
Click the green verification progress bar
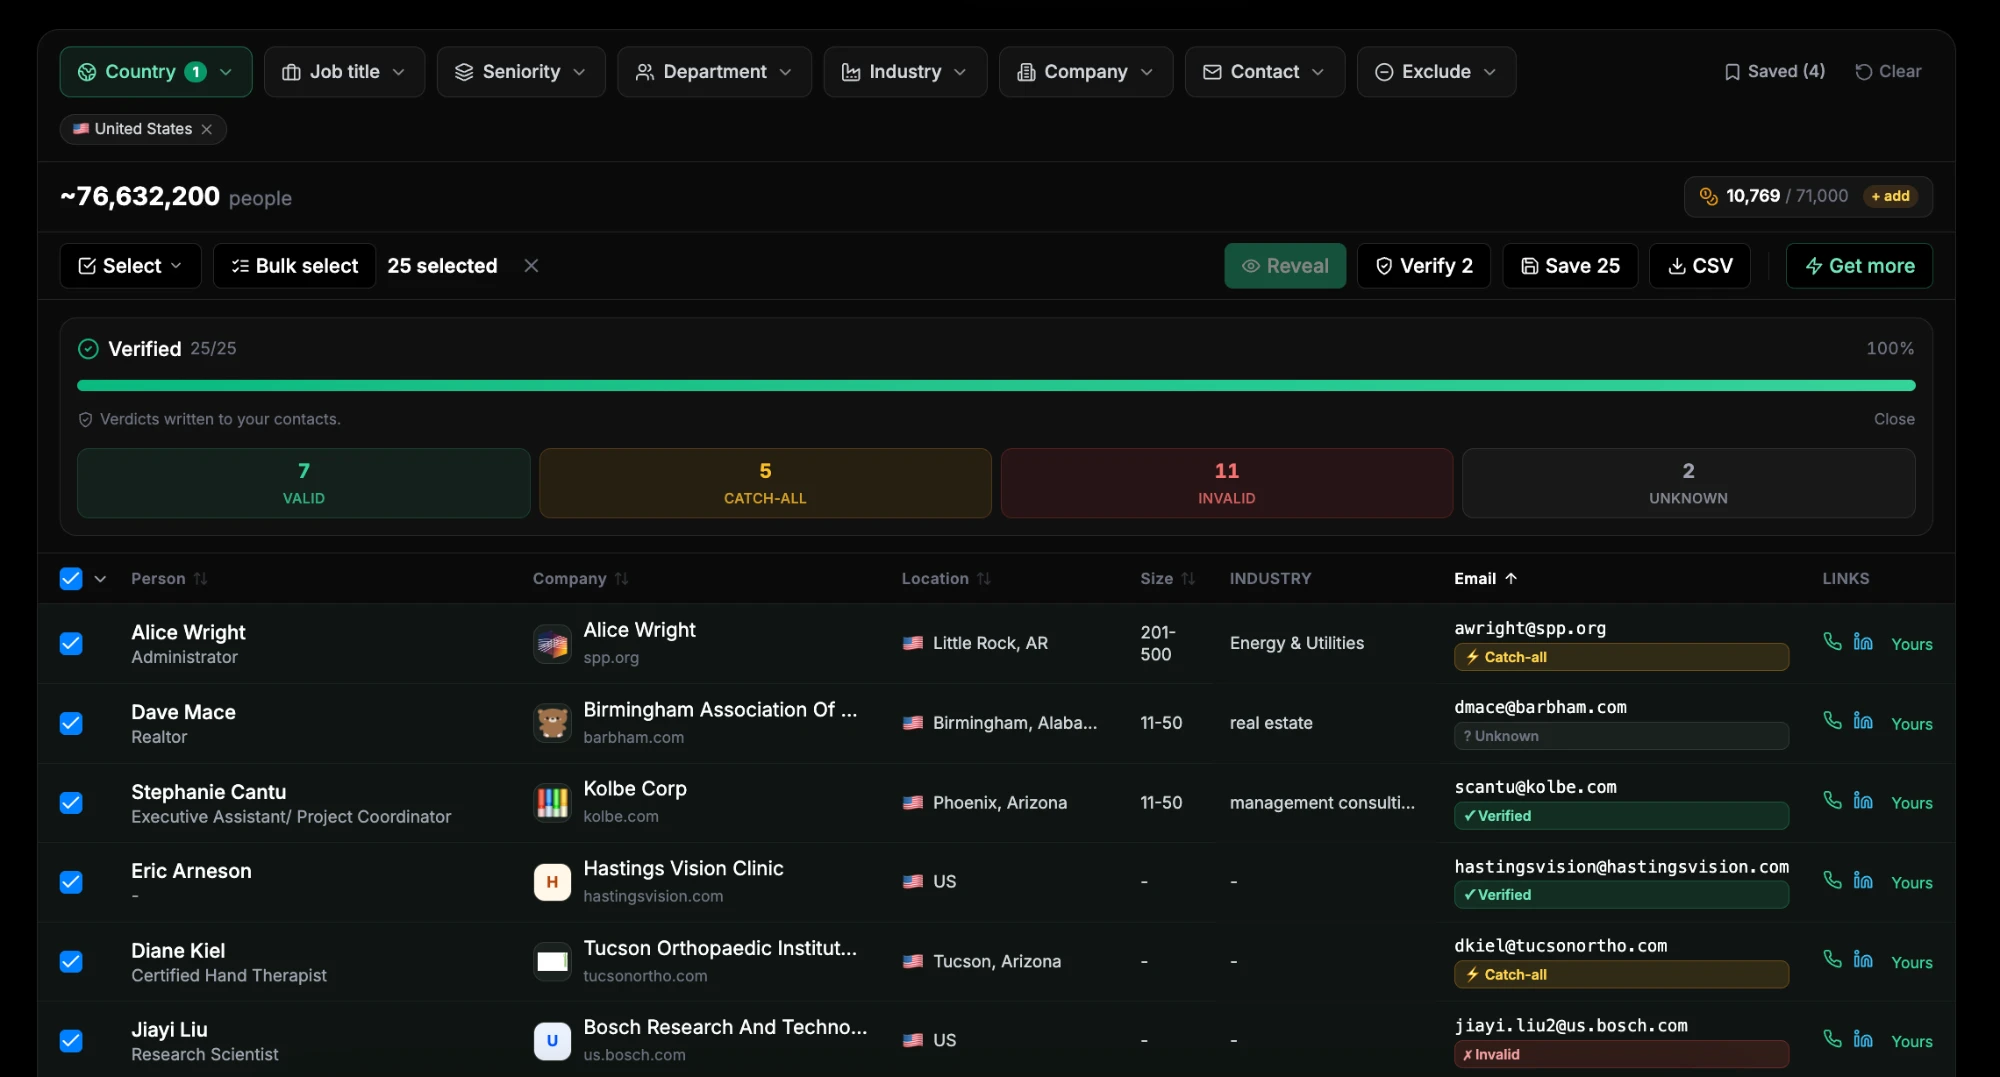coord(996,385)
